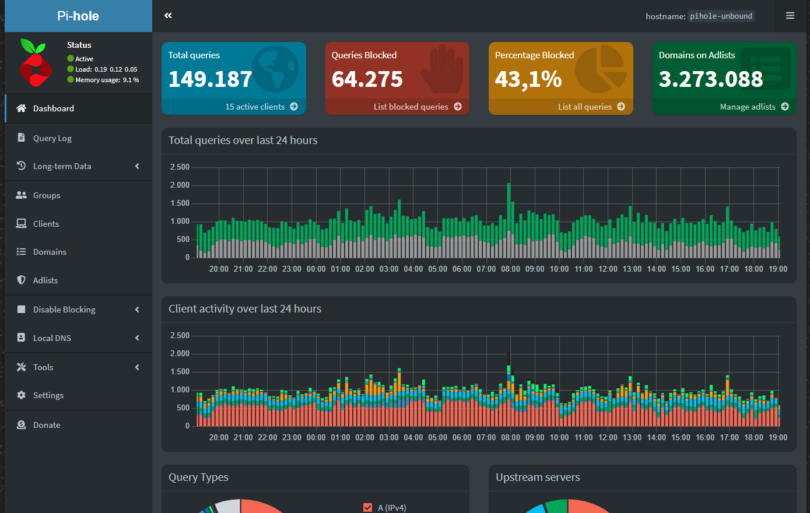Open the Dashboard menu item
The height and width of the screenshot is (513, 810).
coord(79,108)
